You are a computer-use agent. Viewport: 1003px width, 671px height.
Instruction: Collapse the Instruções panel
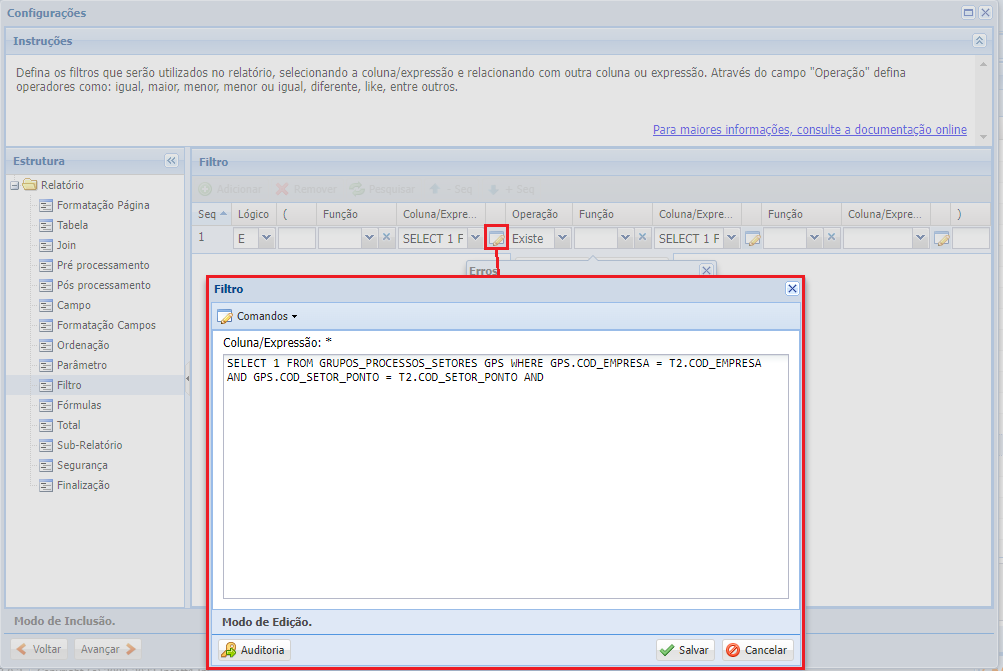(x=979, y=41)
